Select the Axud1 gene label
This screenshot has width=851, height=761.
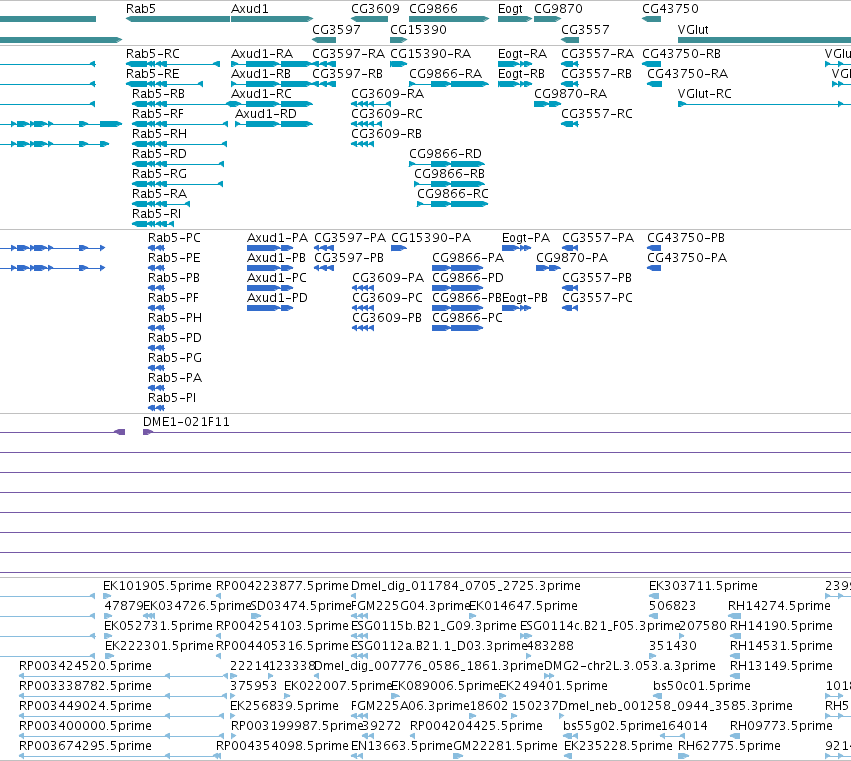click(250, 9)
